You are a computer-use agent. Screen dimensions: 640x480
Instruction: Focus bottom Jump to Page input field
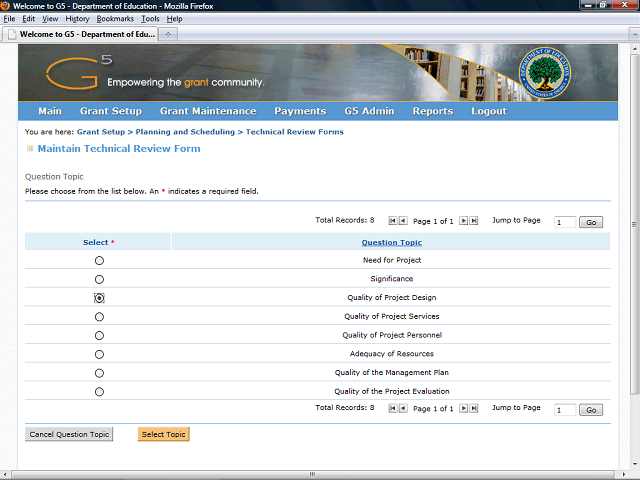click(x=565, y=410)
